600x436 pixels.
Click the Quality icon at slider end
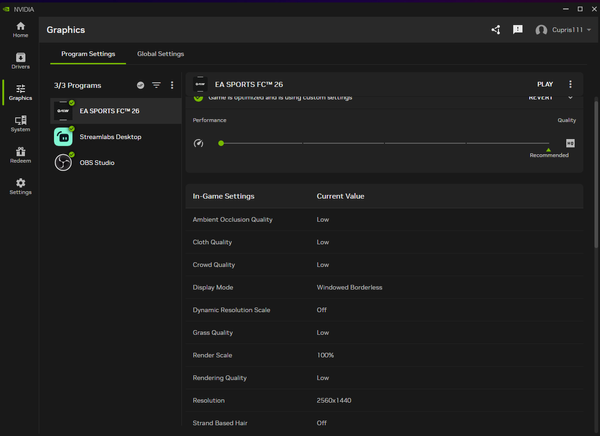click(x=570, y=143)
